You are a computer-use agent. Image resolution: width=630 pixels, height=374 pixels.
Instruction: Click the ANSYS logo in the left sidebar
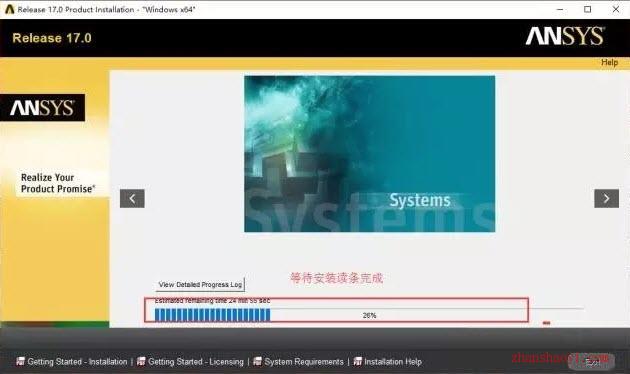click(42, 108)
